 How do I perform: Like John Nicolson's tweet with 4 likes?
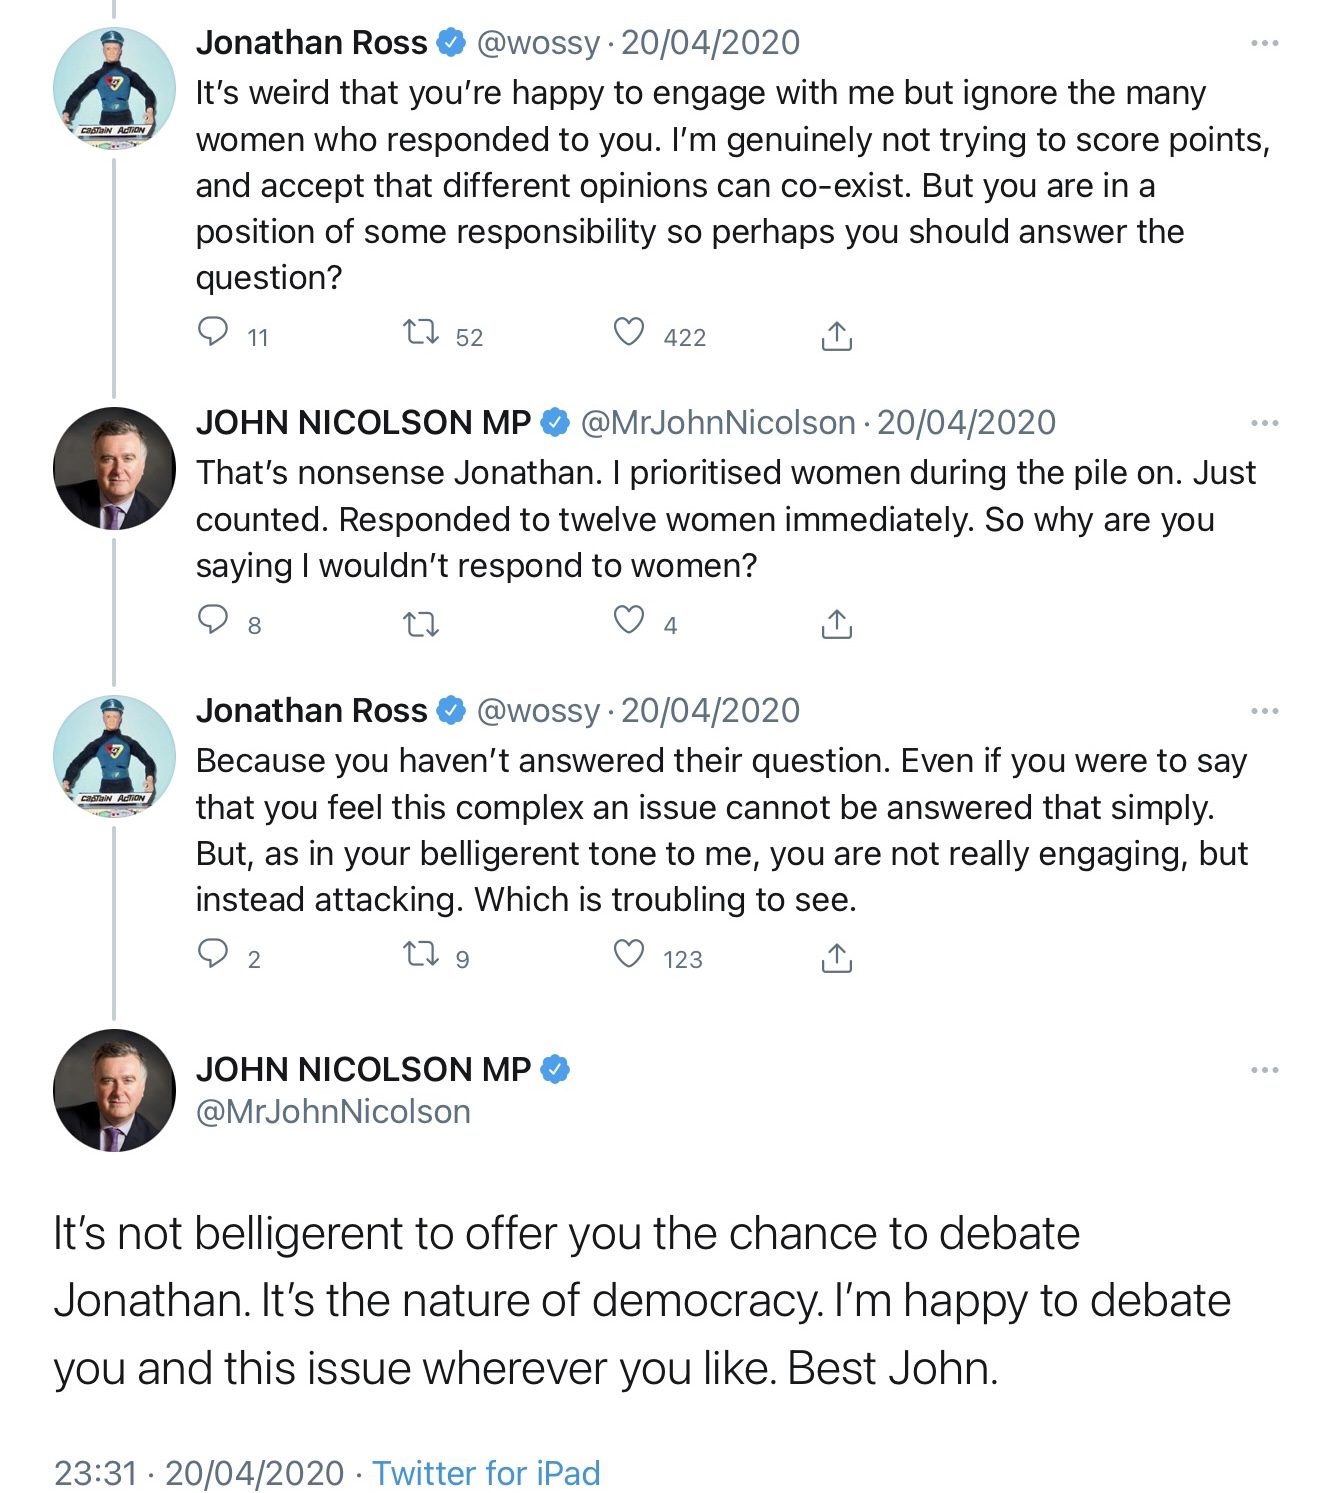pos(629,620)
